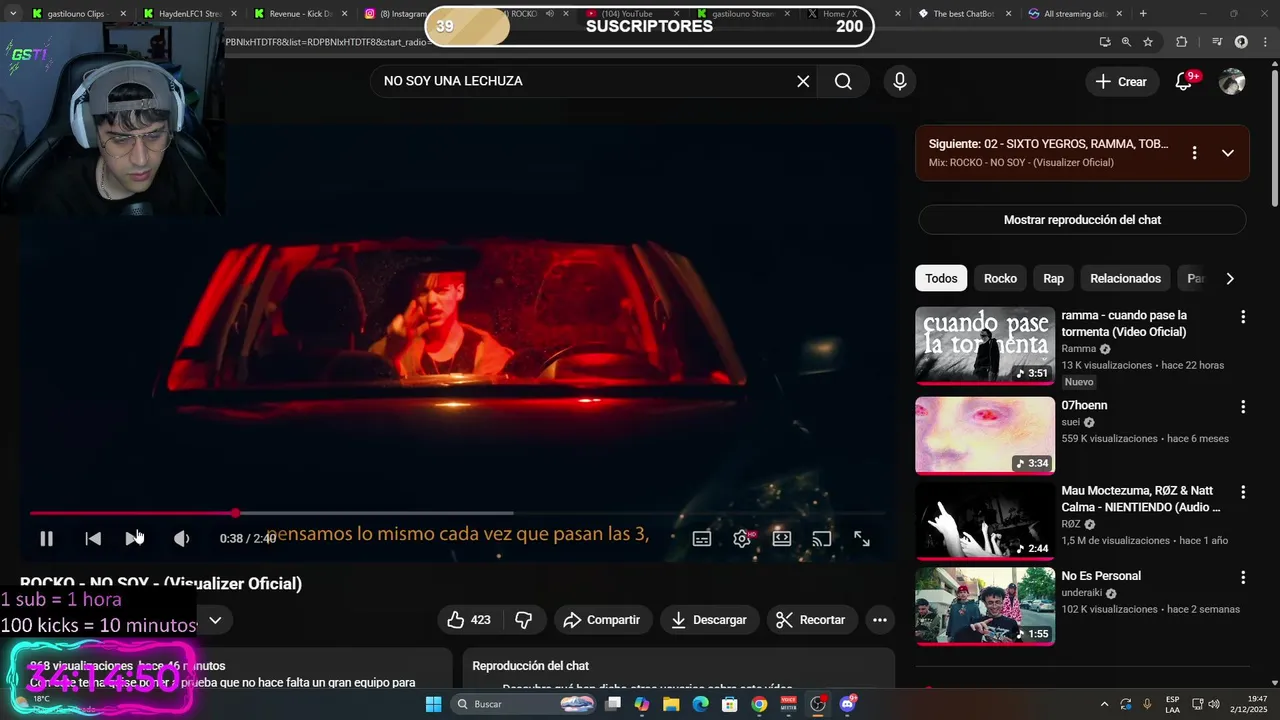The image size is (1280, 720).
Task: Open the account avatar menu
Action: click(x=1232, y=82)
